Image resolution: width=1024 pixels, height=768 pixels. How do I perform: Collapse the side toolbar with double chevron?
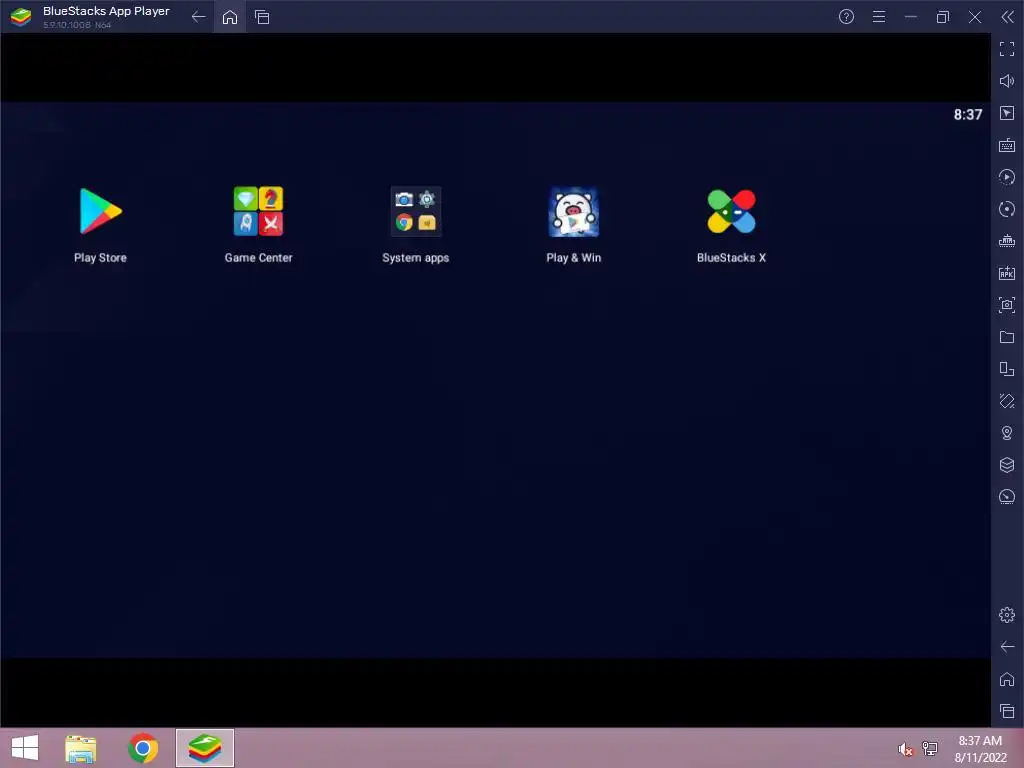(x=1007, y=17)
